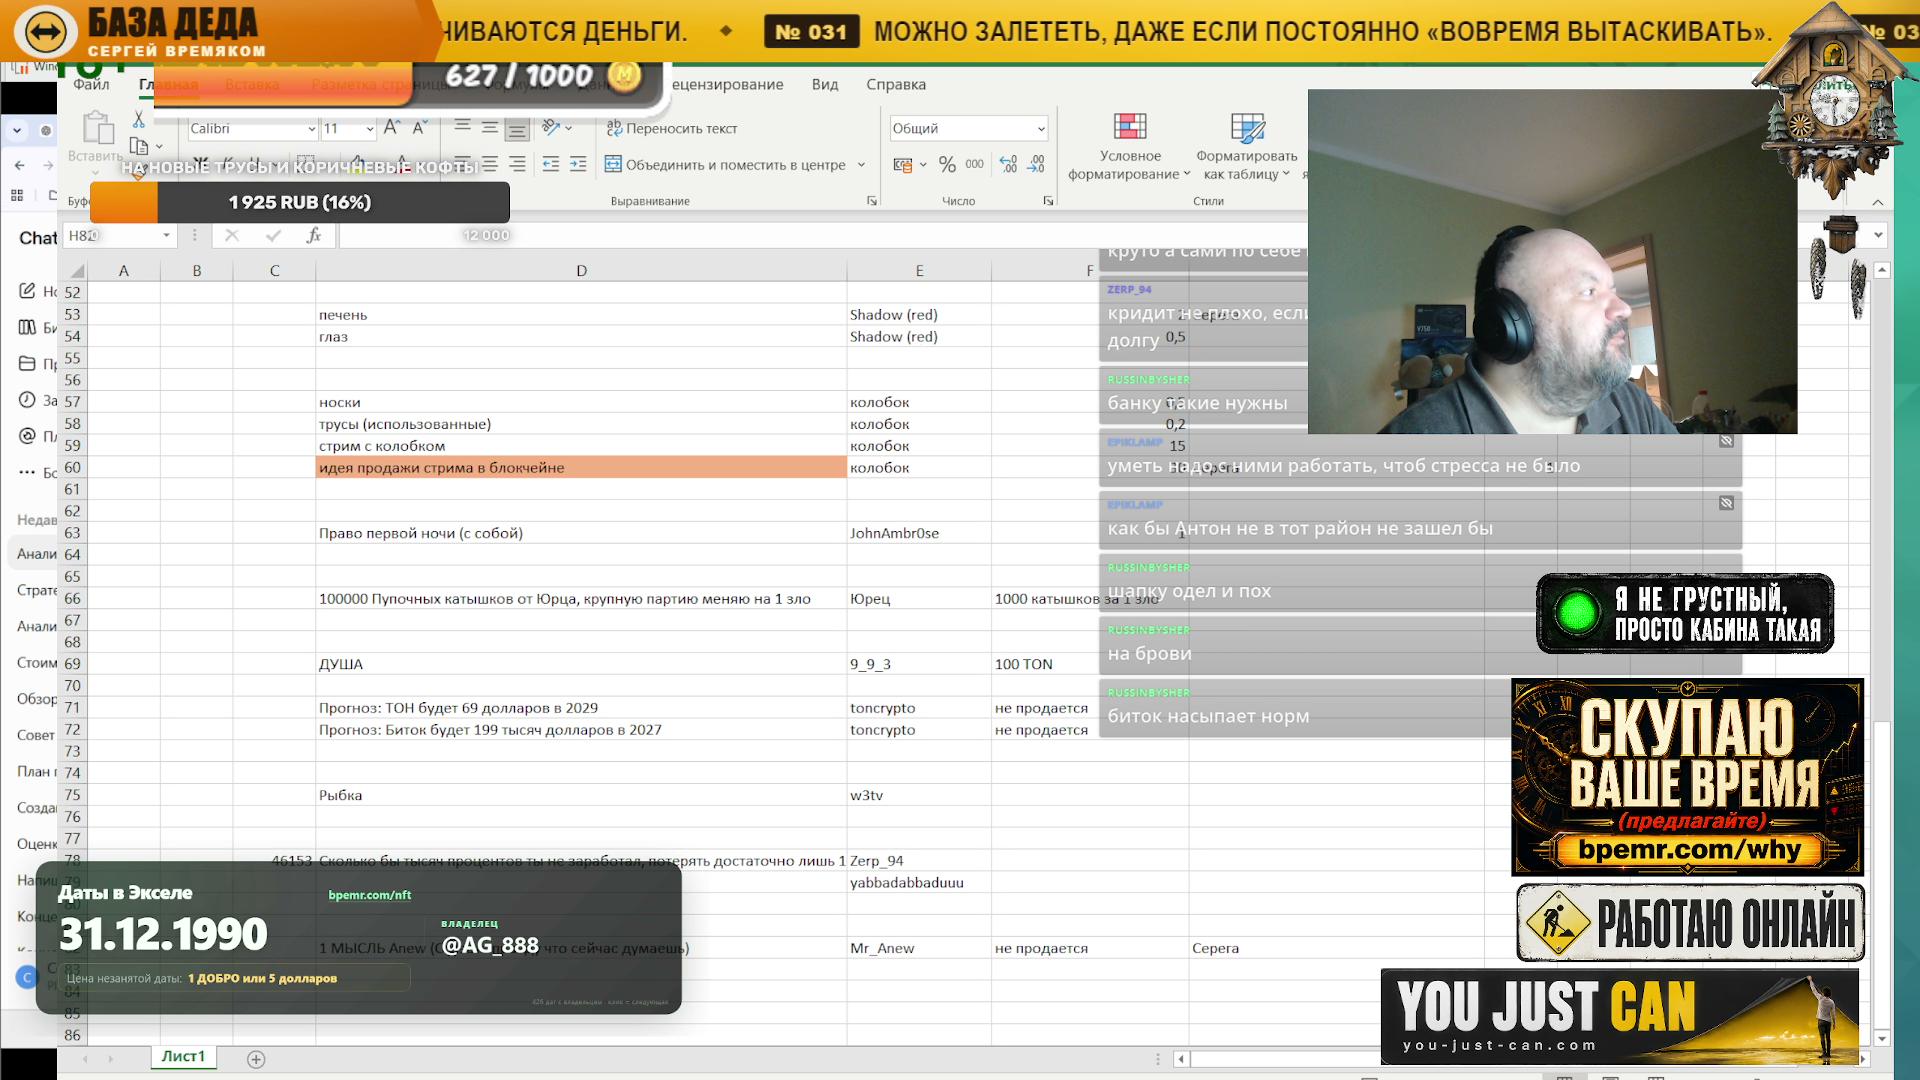Toggle right horizontal alignment
1920x1080 pixels.
click(517, 164)
